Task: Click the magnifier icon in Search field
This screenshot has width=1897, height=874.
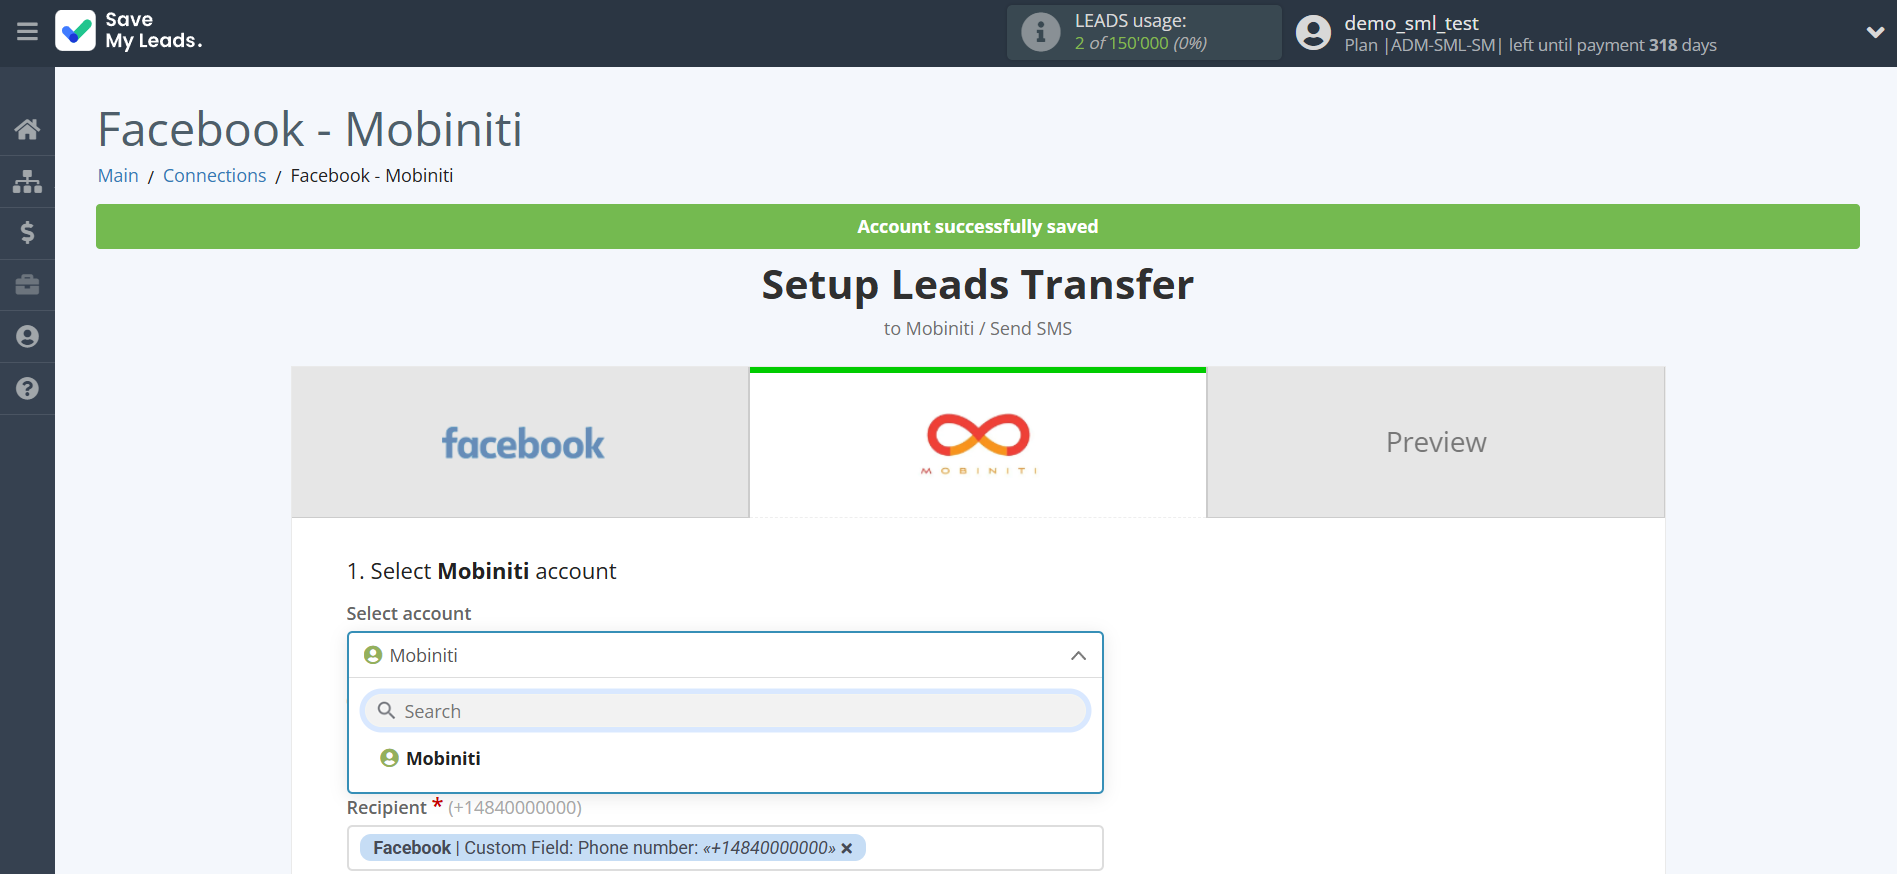Action: (386, 711)
